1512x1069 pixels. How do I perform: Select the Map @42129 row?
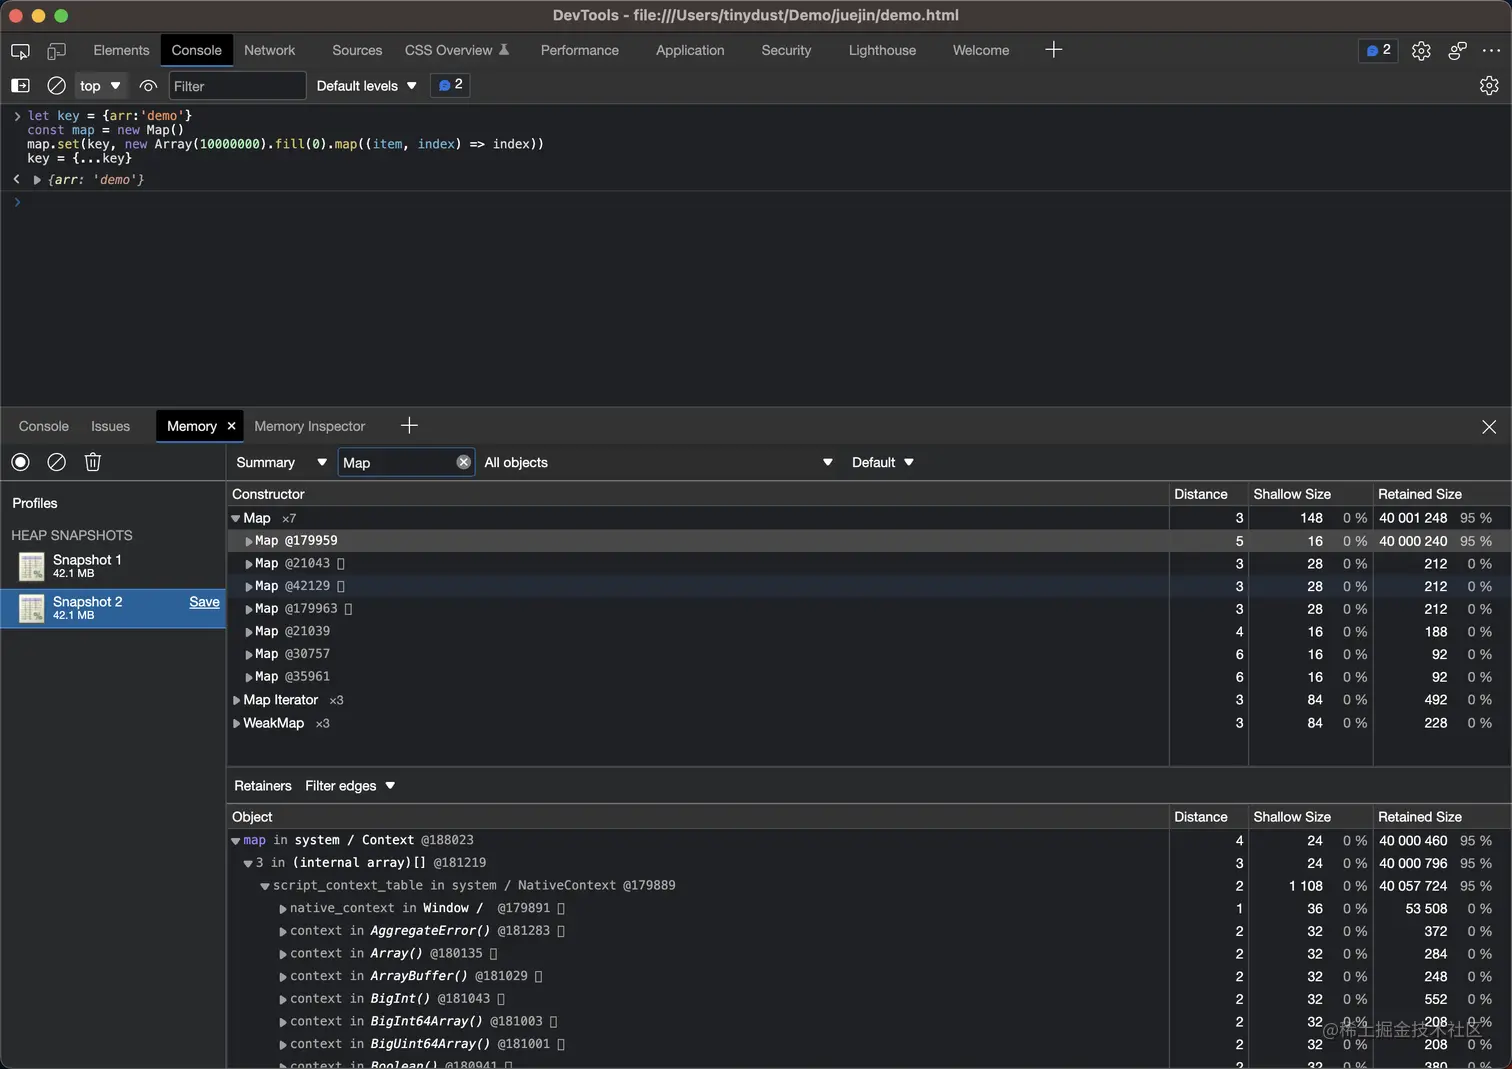click(869, 586)
